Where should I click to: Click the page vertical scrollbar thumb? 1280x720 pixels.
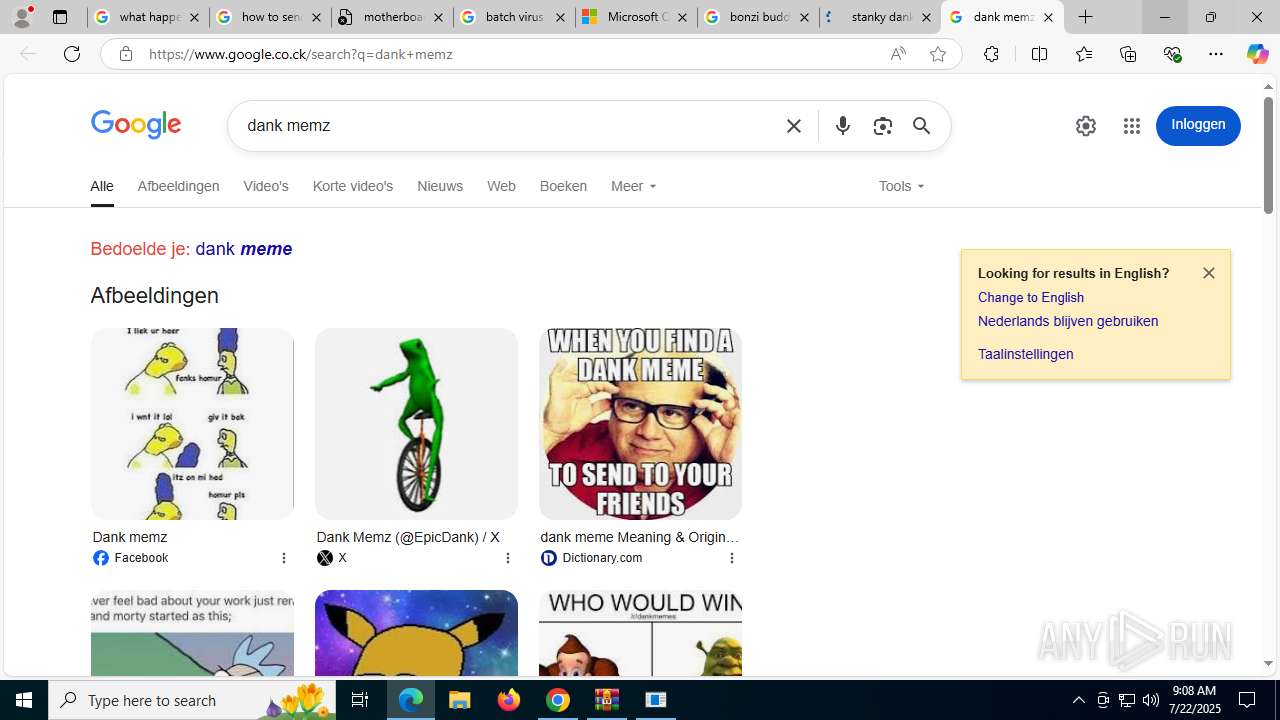(x=1268, y=156)
